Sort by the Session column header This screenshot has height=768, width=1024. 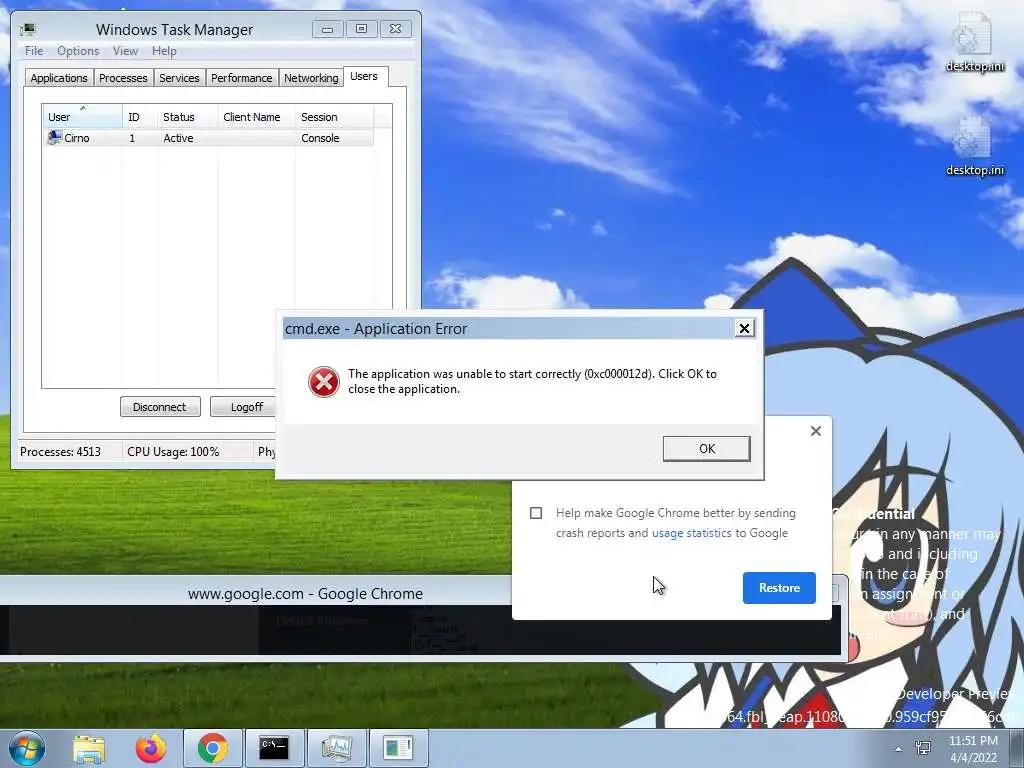pyautogui.click(x=334, y=116)
